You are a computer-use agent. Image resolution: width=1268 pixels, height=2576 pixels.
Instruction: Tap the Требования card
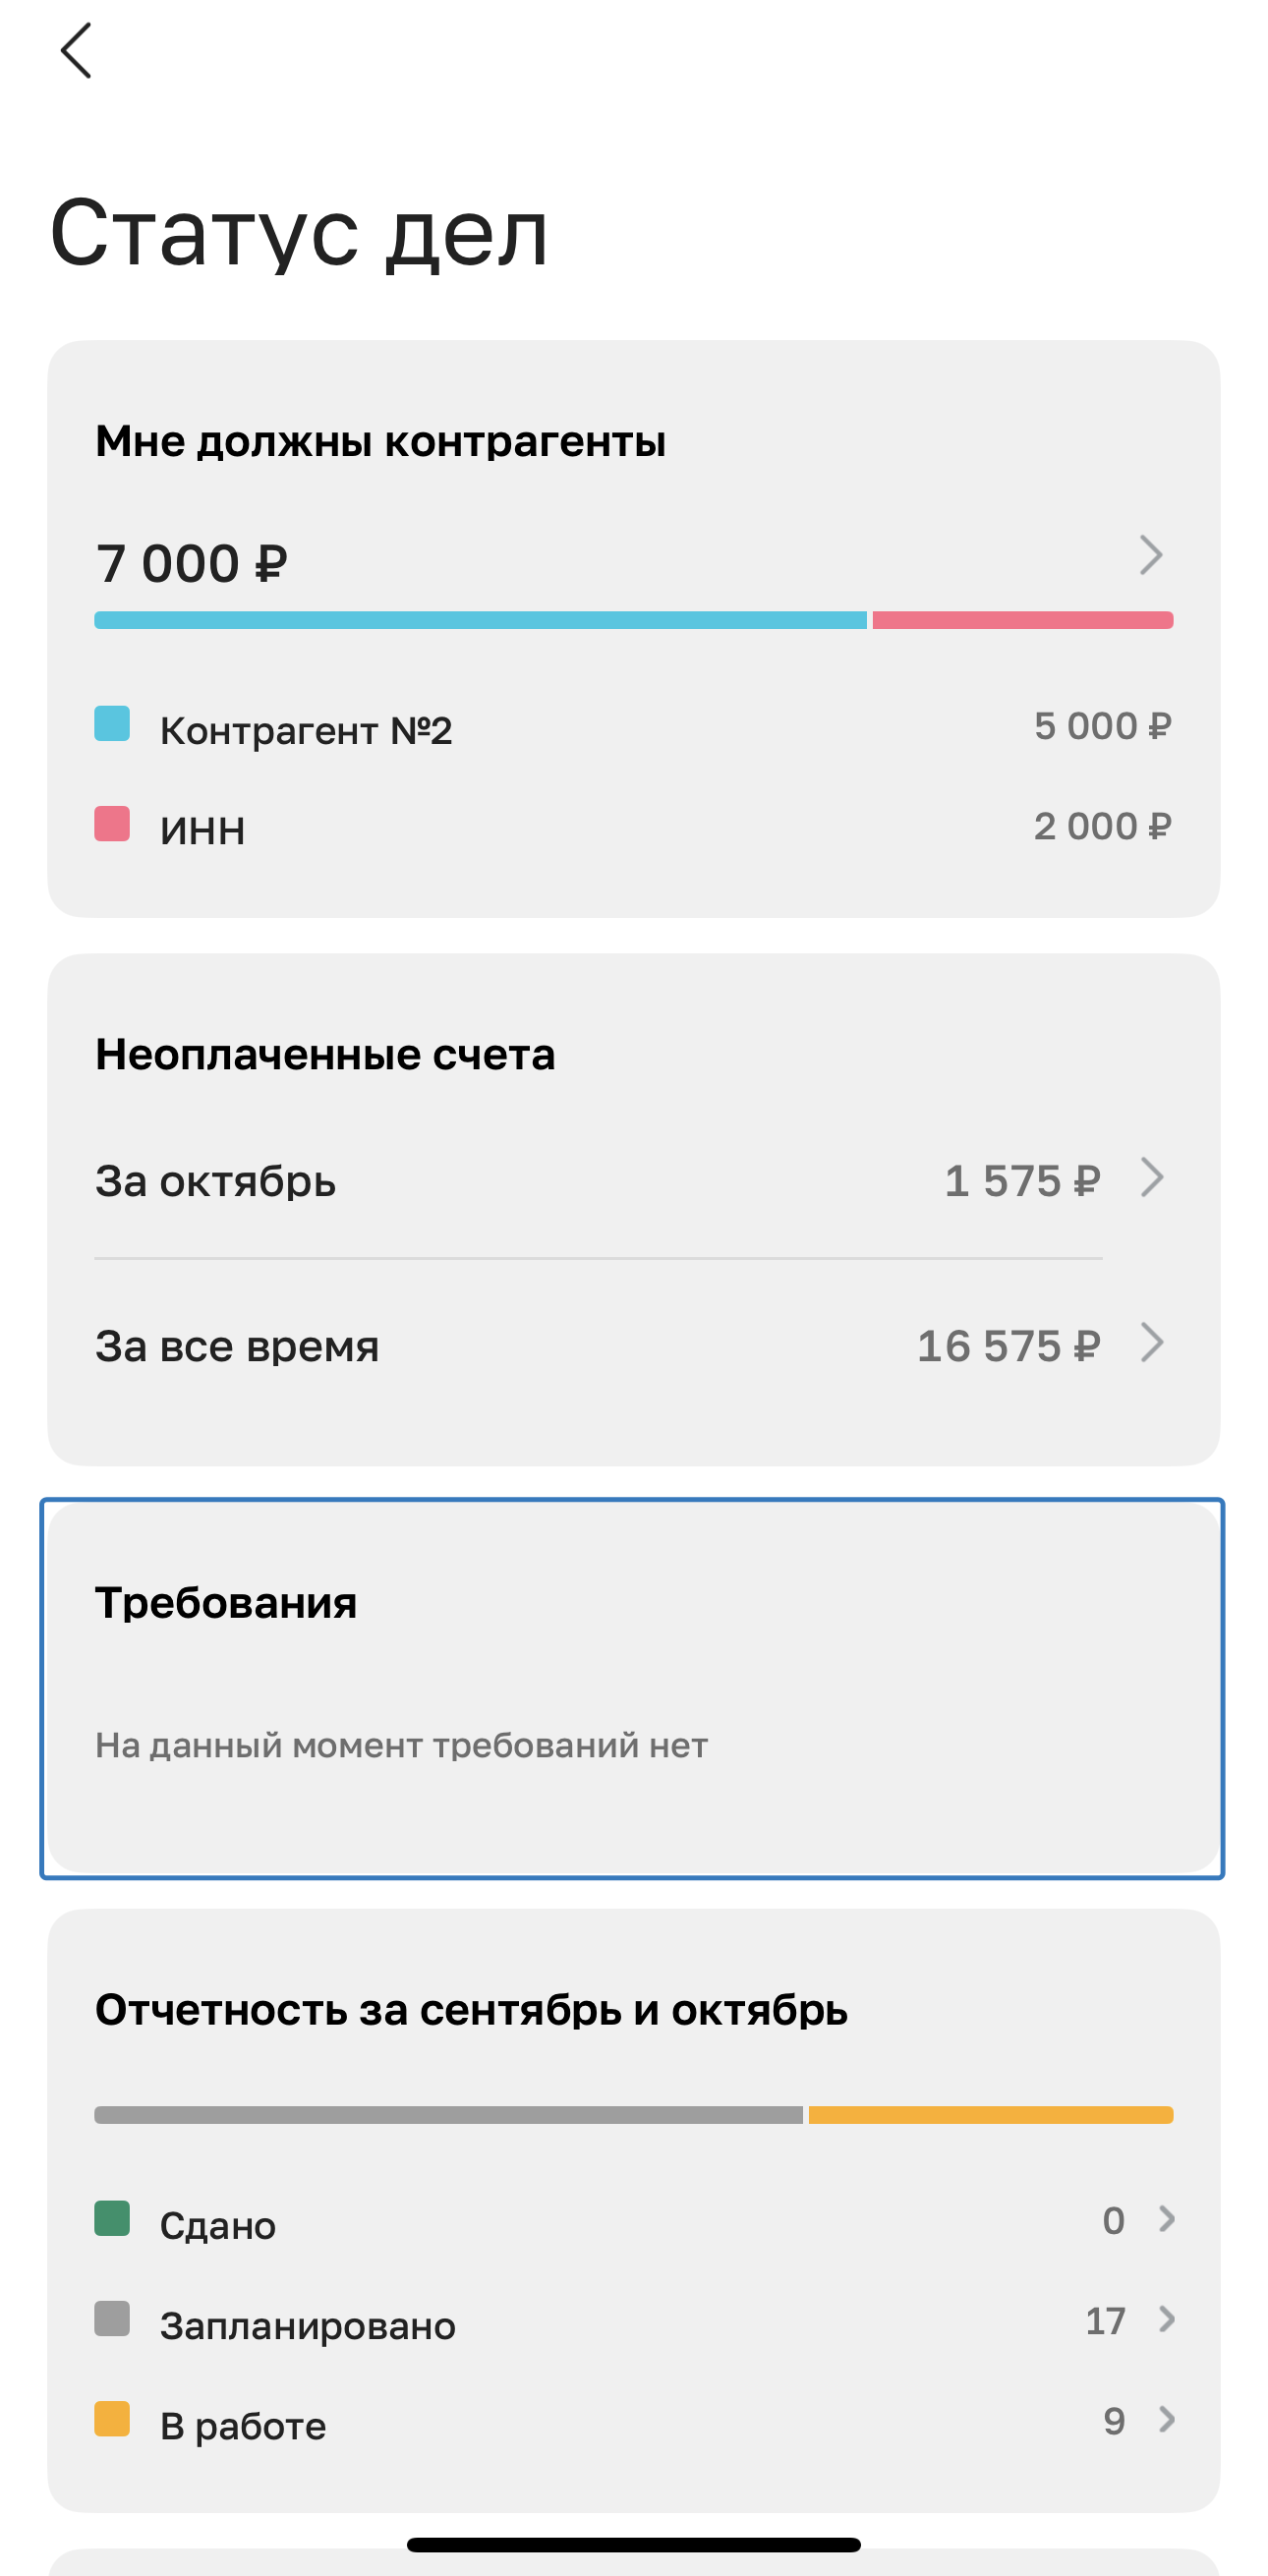pos(632,1688)
